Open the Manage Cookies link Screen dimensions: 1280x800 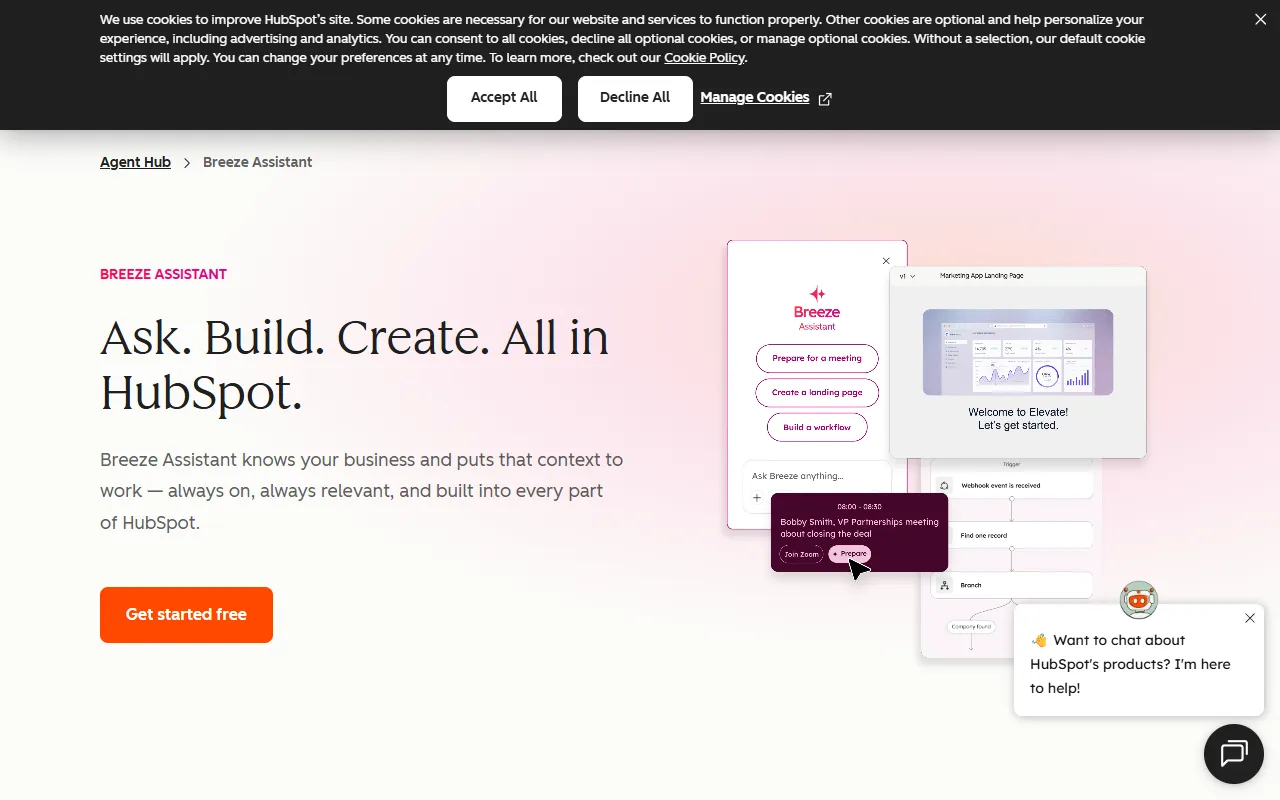coord(755,97)
